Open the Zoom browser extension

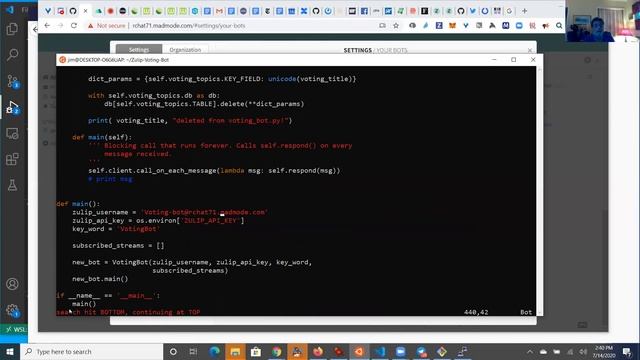click(519, 25)
